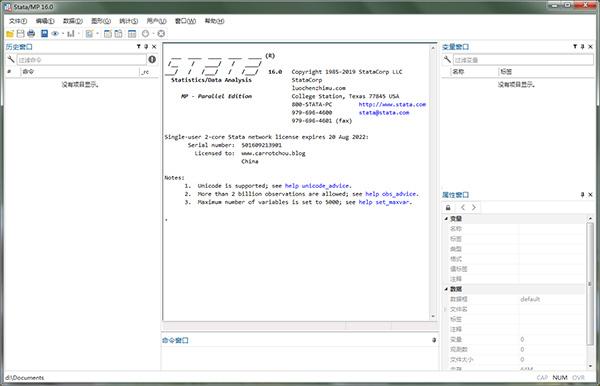Screen dimensions: 600x386
Task: Collapse the 数据 section in properties
Action: point(446,289)
